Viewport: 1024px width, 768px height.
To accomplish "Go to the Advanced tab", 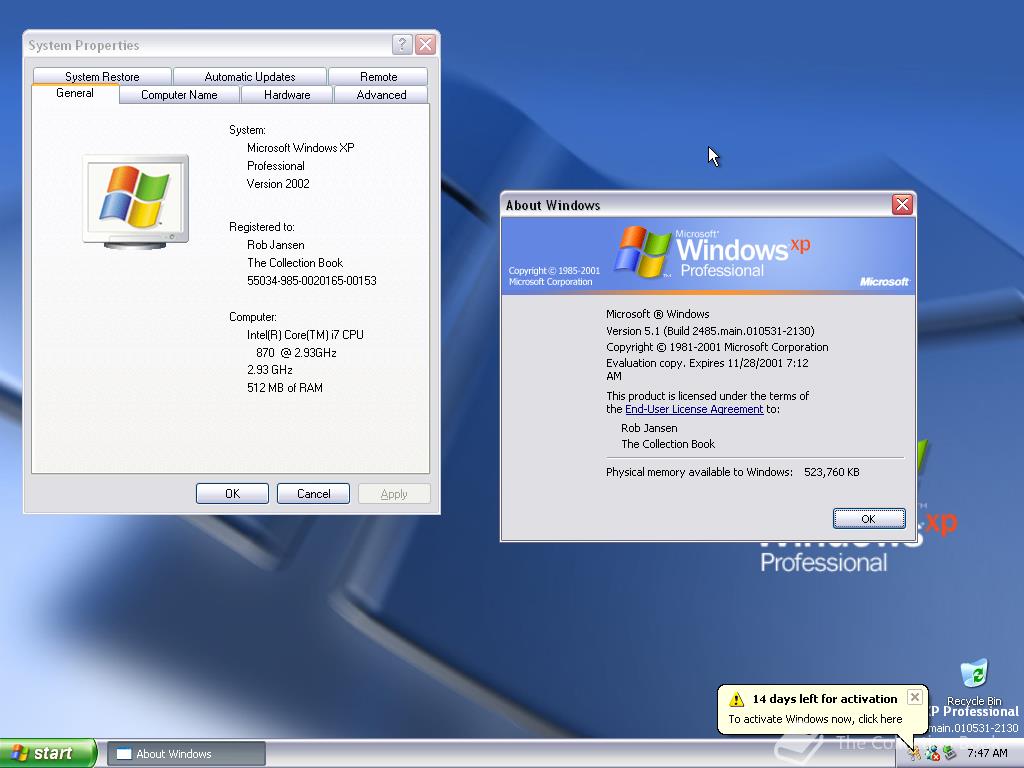I will click(381, 95).
